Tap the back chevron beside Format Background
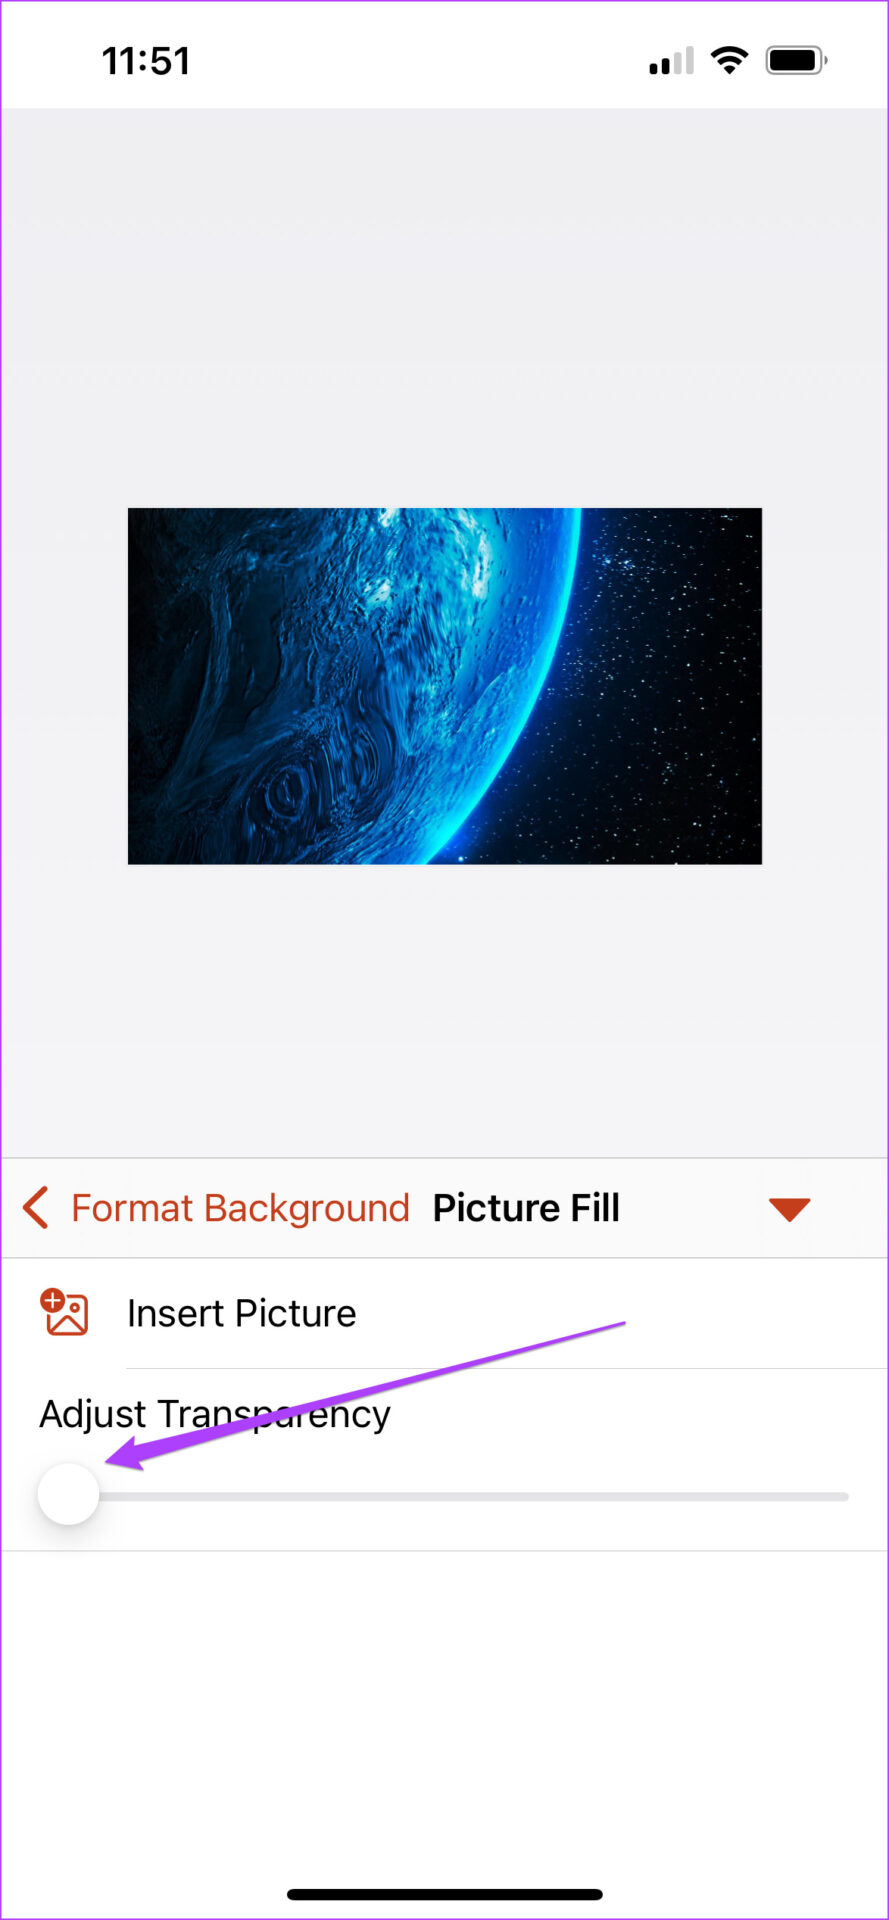This screenshot has height=1920, width=889. click(36, 1208)
